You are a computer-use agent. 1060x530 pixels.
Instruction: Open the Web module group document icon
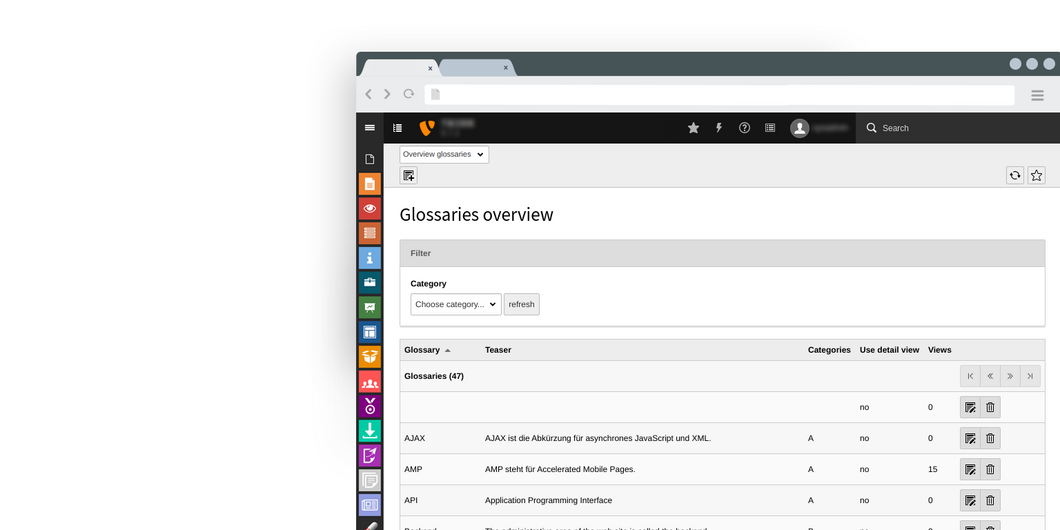click(370, 160)
